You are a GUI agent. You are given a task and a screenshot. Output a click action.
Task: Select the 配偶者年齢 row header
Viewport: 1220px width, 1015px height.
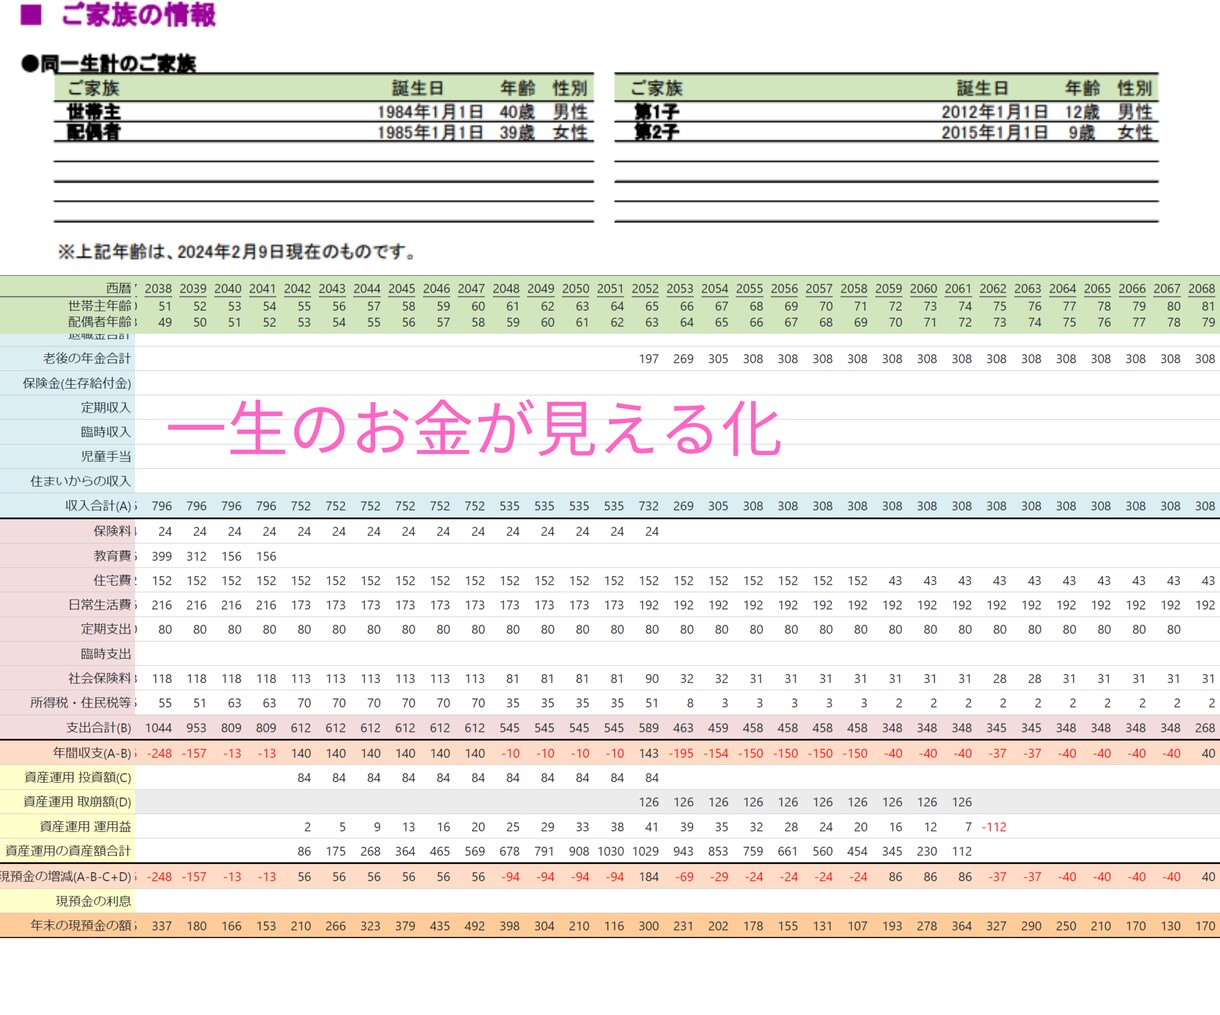point(100,322)
